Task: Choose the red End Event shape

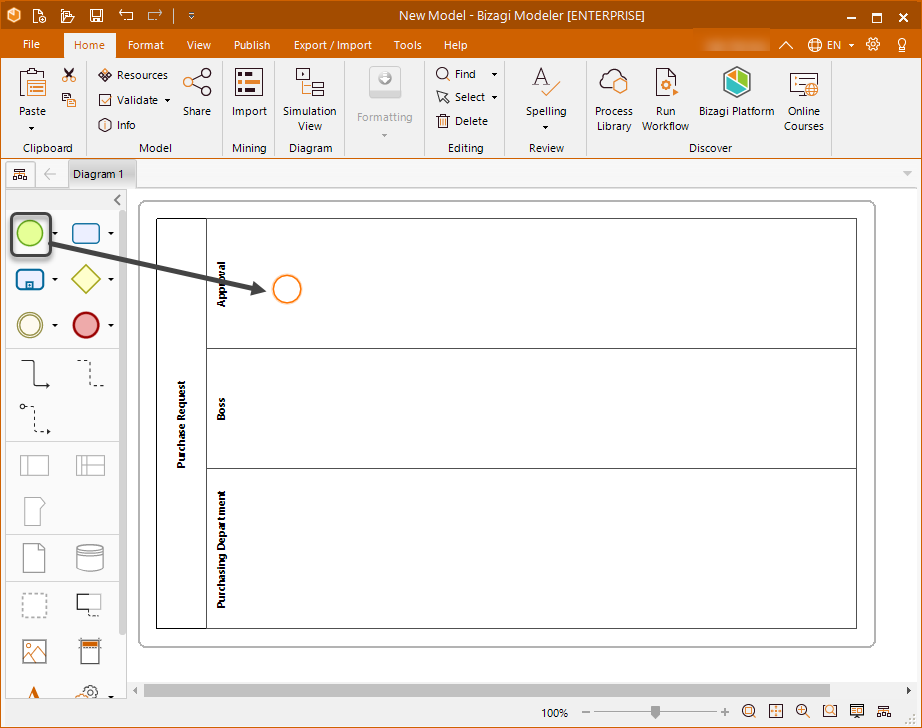Action: tap(86, 325)
